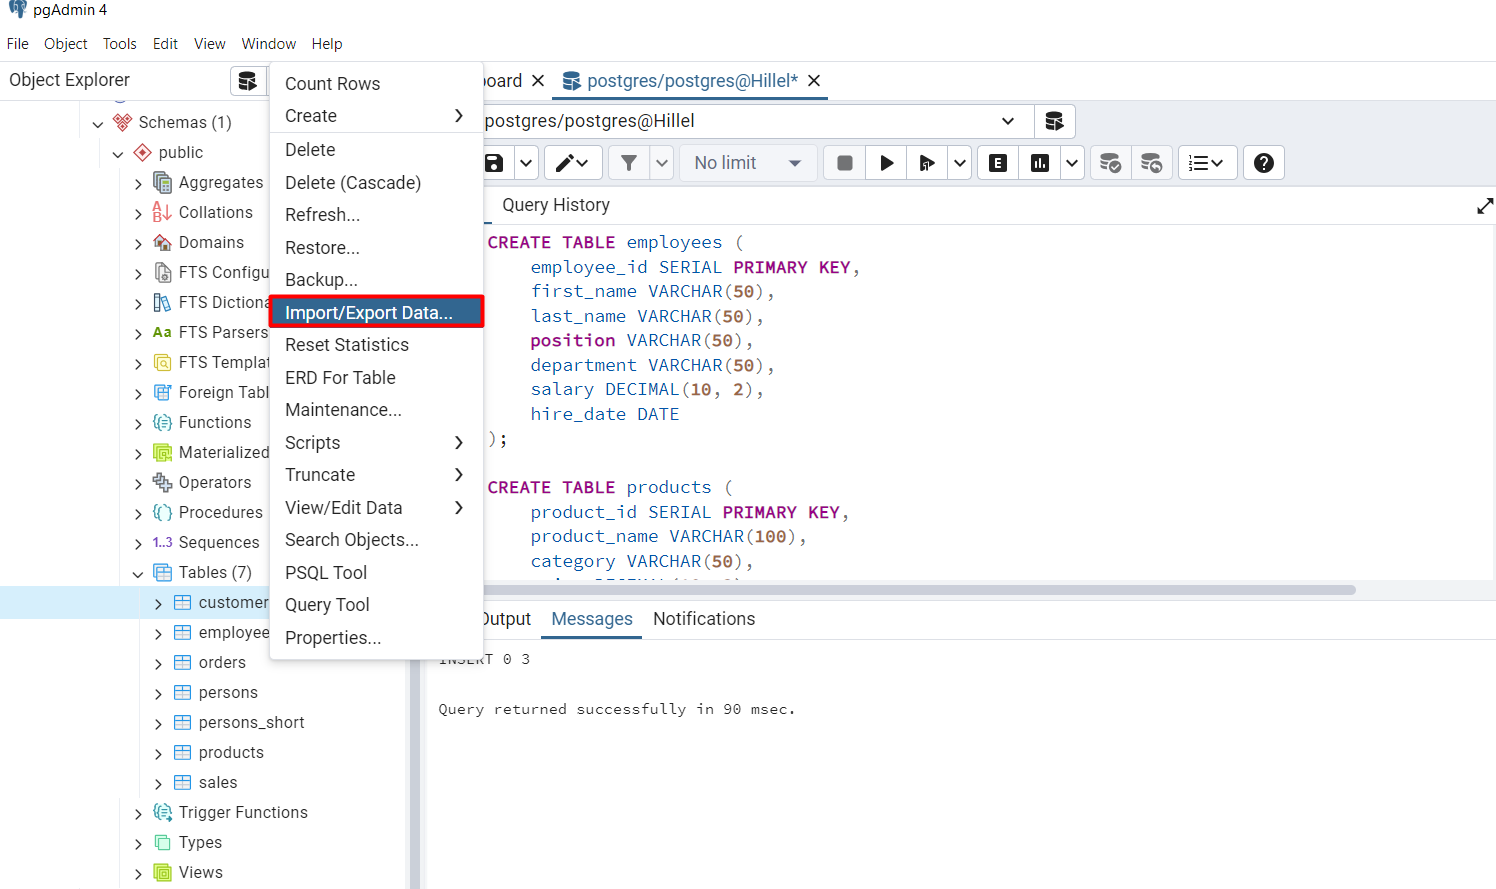Cancel the running query with Stop icon

click(x=843, y=162)
